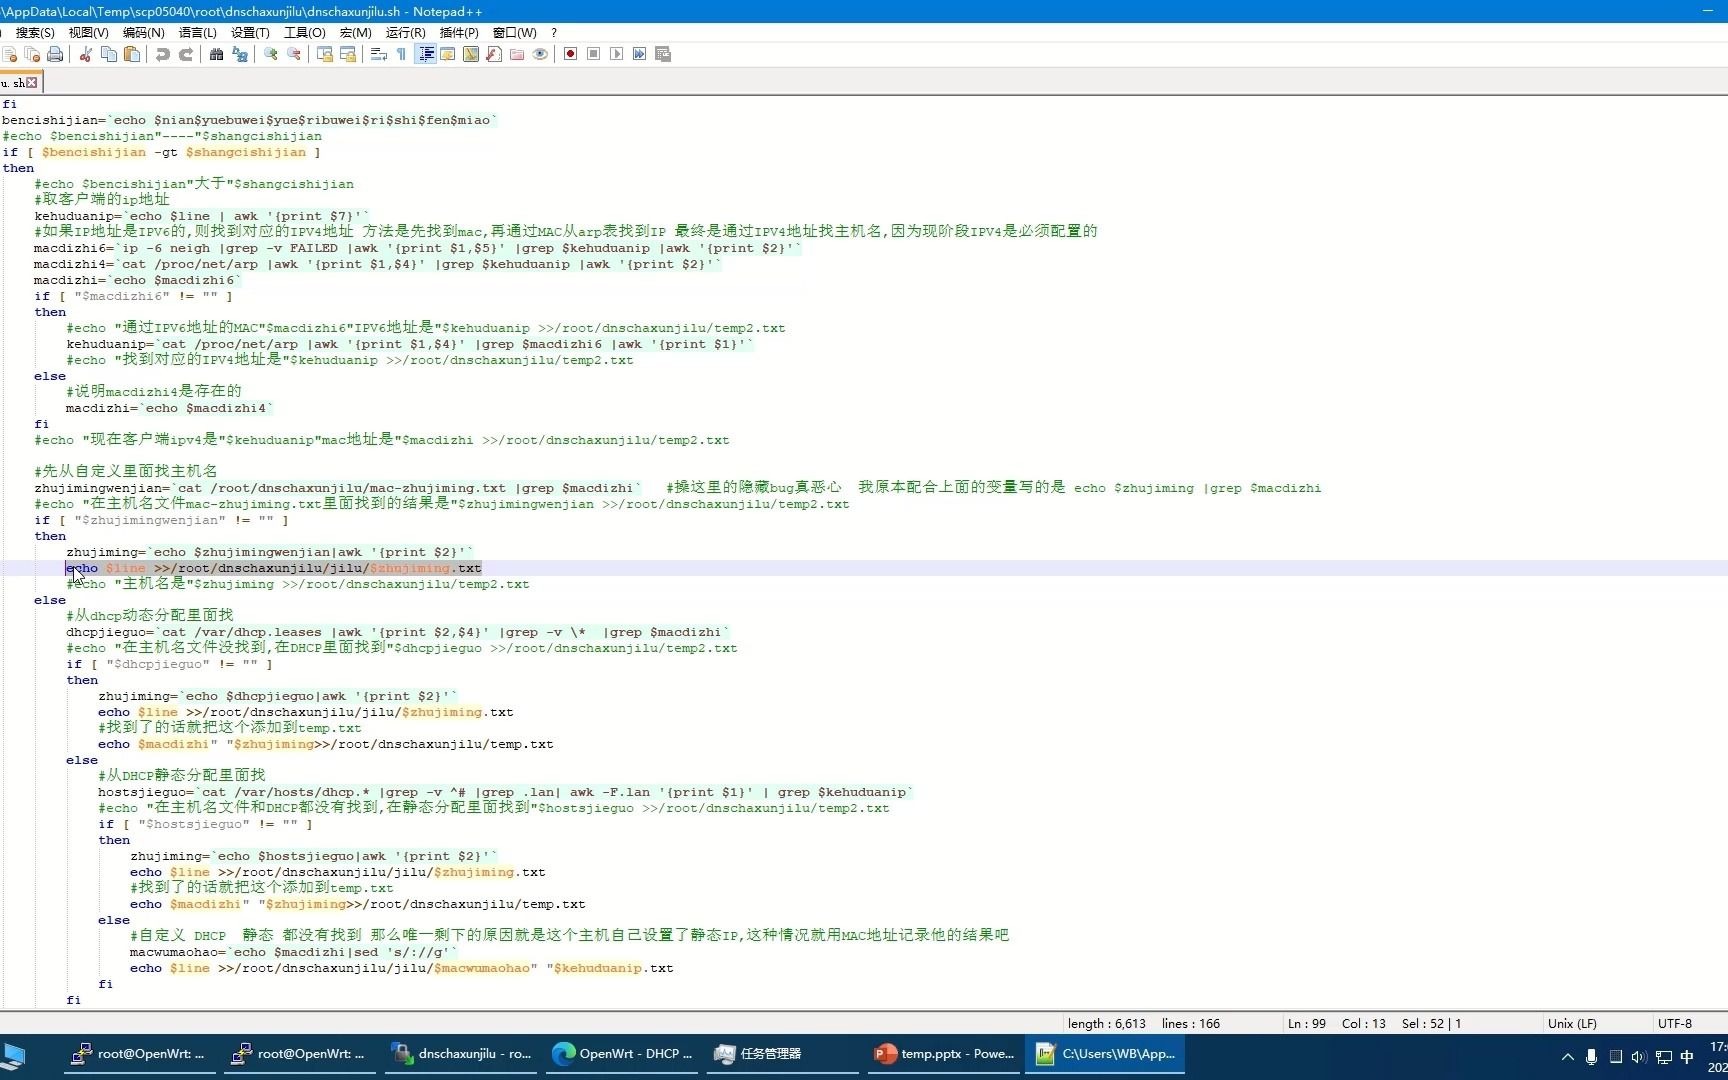
Task: Open the 窗口(W) menu
Action: [515, 32]
